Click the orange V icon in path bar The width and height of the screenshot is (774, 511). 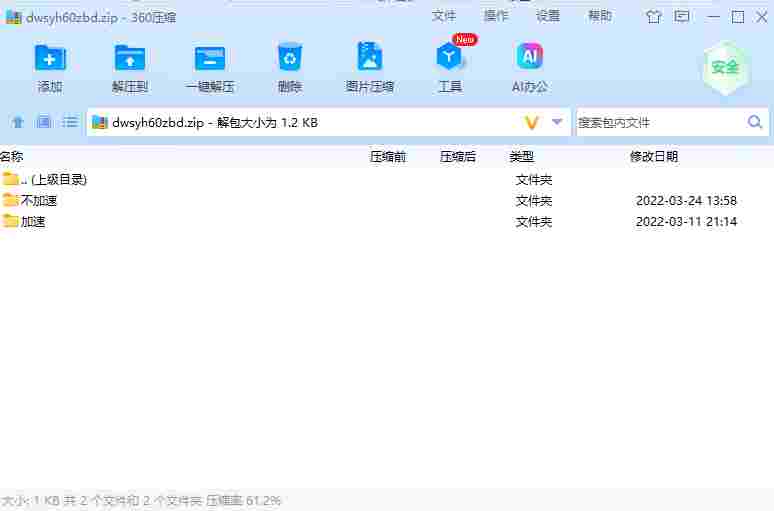[531, 122]
